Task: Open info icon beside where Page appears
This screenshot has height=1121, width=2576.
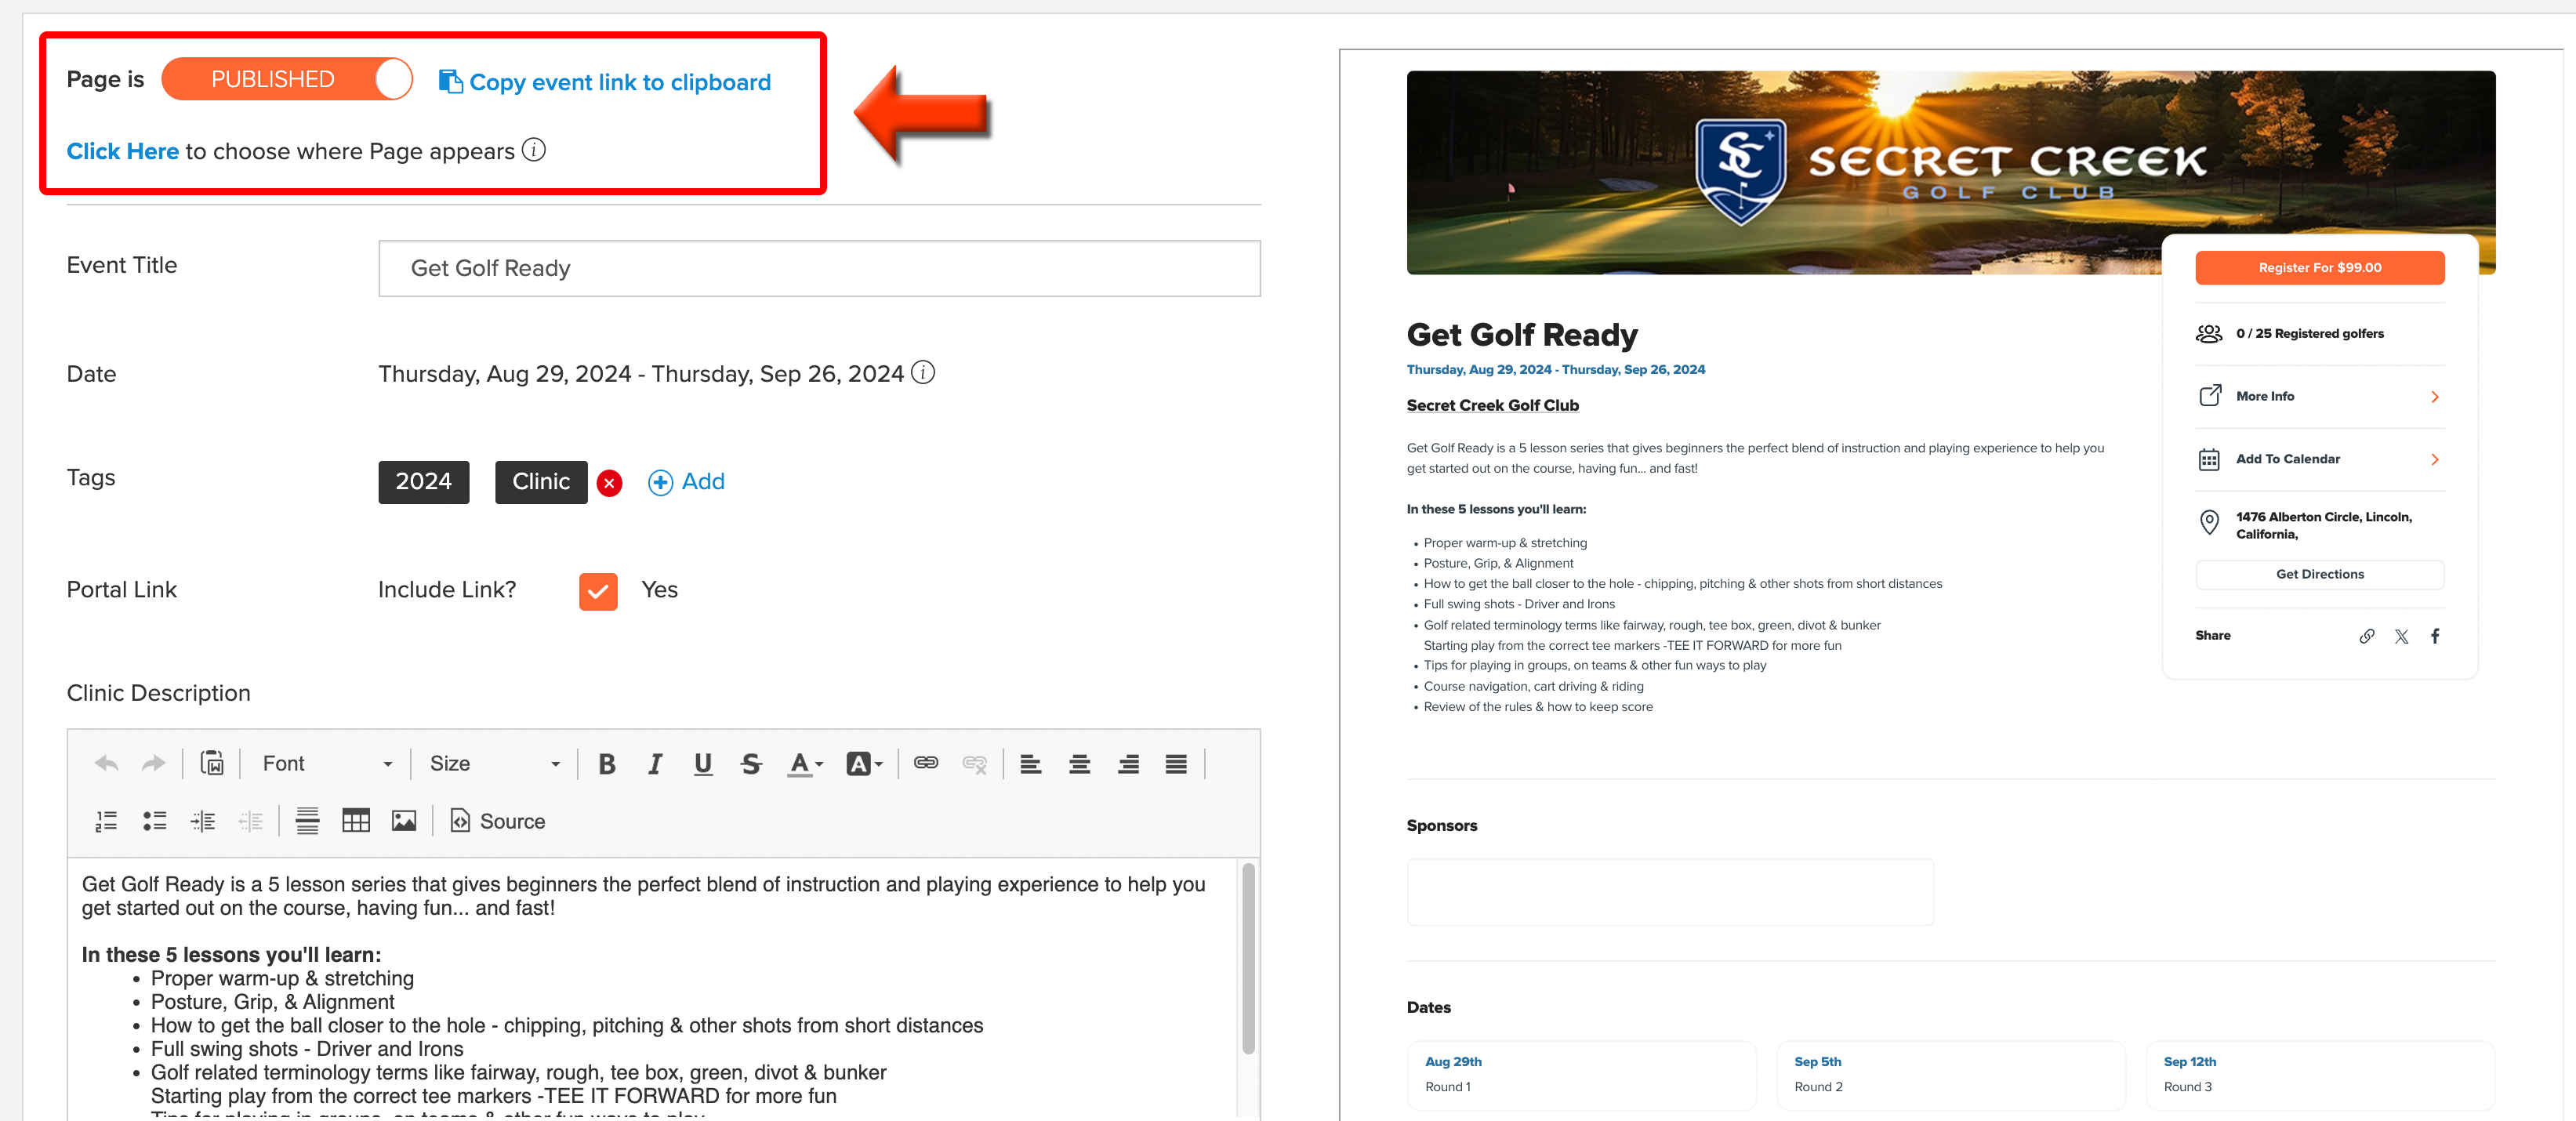Action: pyautogui.click(x=534, y=151)
